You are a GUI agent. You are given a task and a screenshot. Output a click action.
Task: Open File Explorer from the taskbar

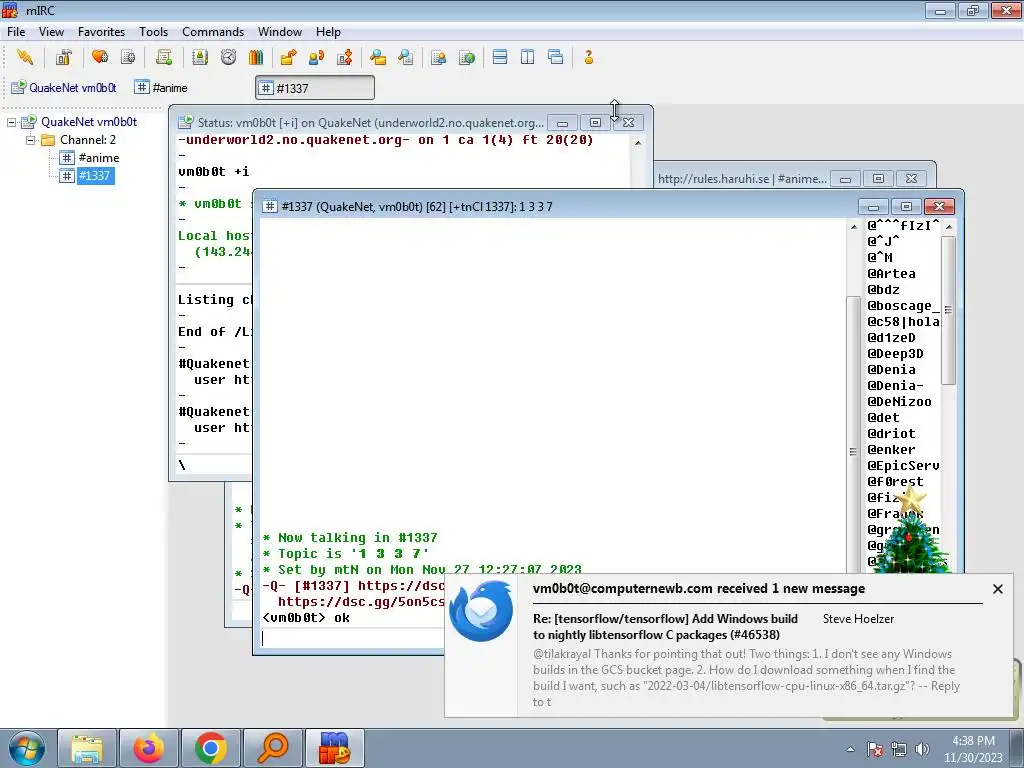87,748
